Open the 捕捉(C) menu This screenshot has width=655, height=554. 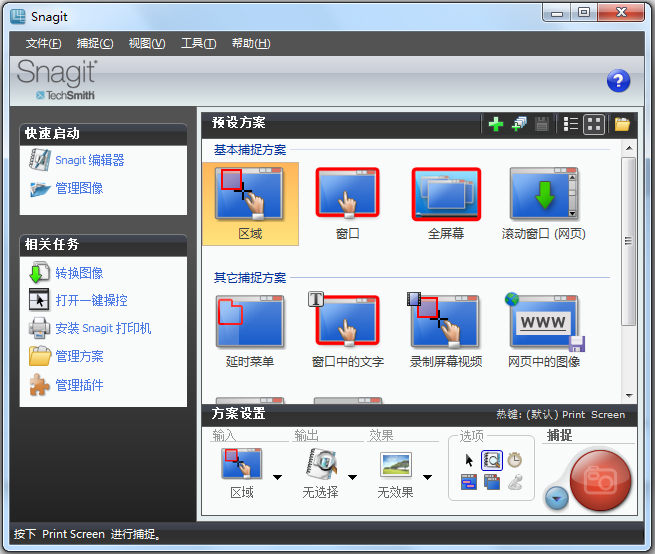click(x=95, y=43)
